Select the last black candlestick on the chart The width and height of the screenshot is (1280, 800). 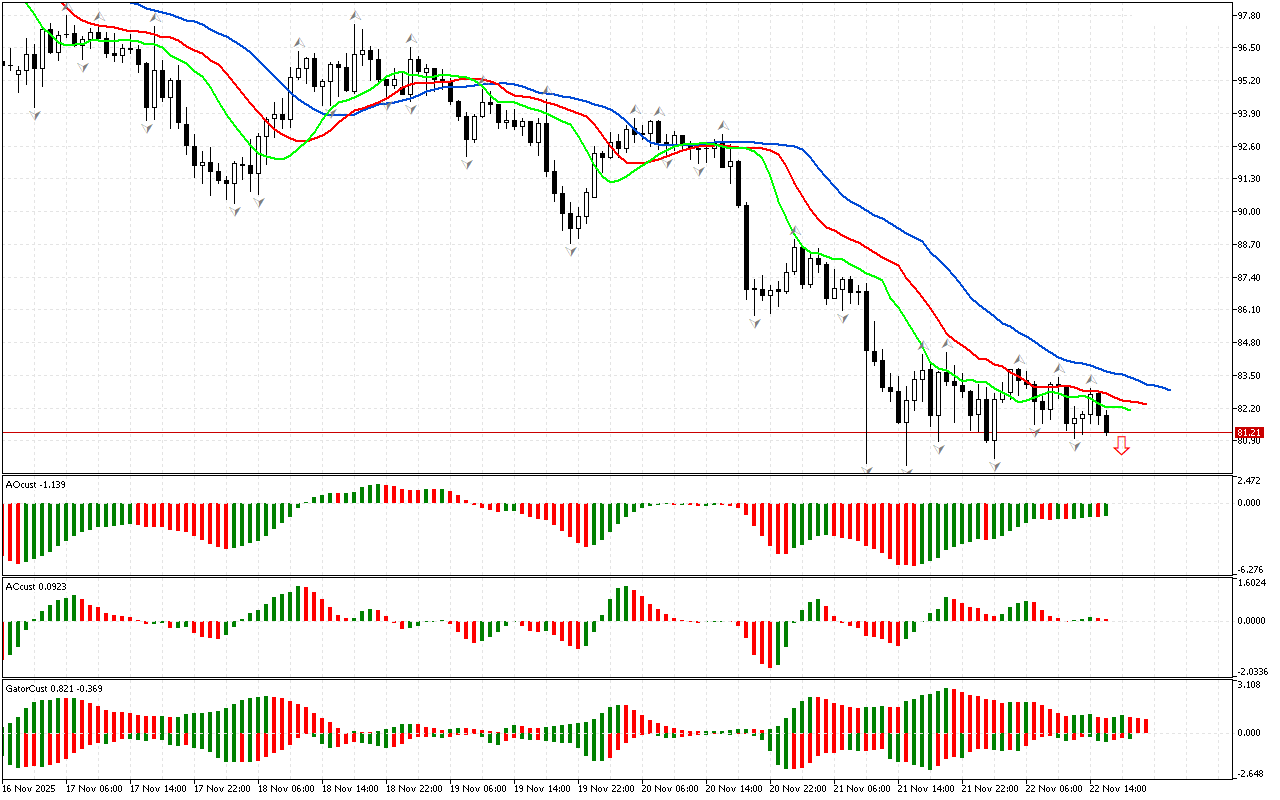click(1106, 424)
